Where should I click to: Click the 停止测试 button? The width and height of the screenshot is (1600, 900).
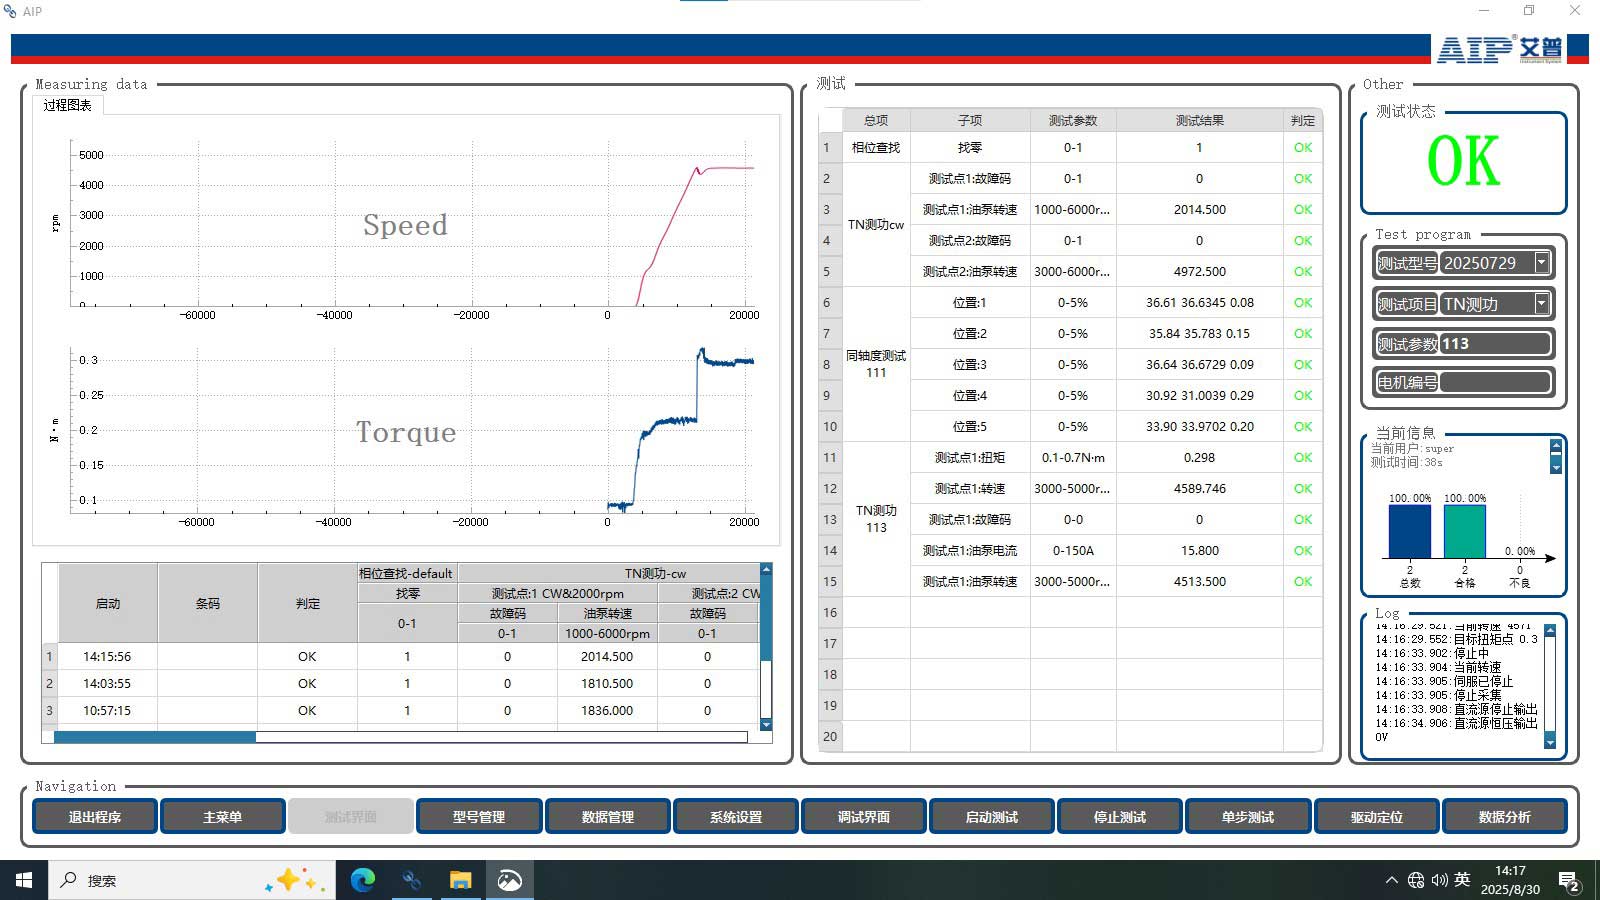(x=1119, y=817)
